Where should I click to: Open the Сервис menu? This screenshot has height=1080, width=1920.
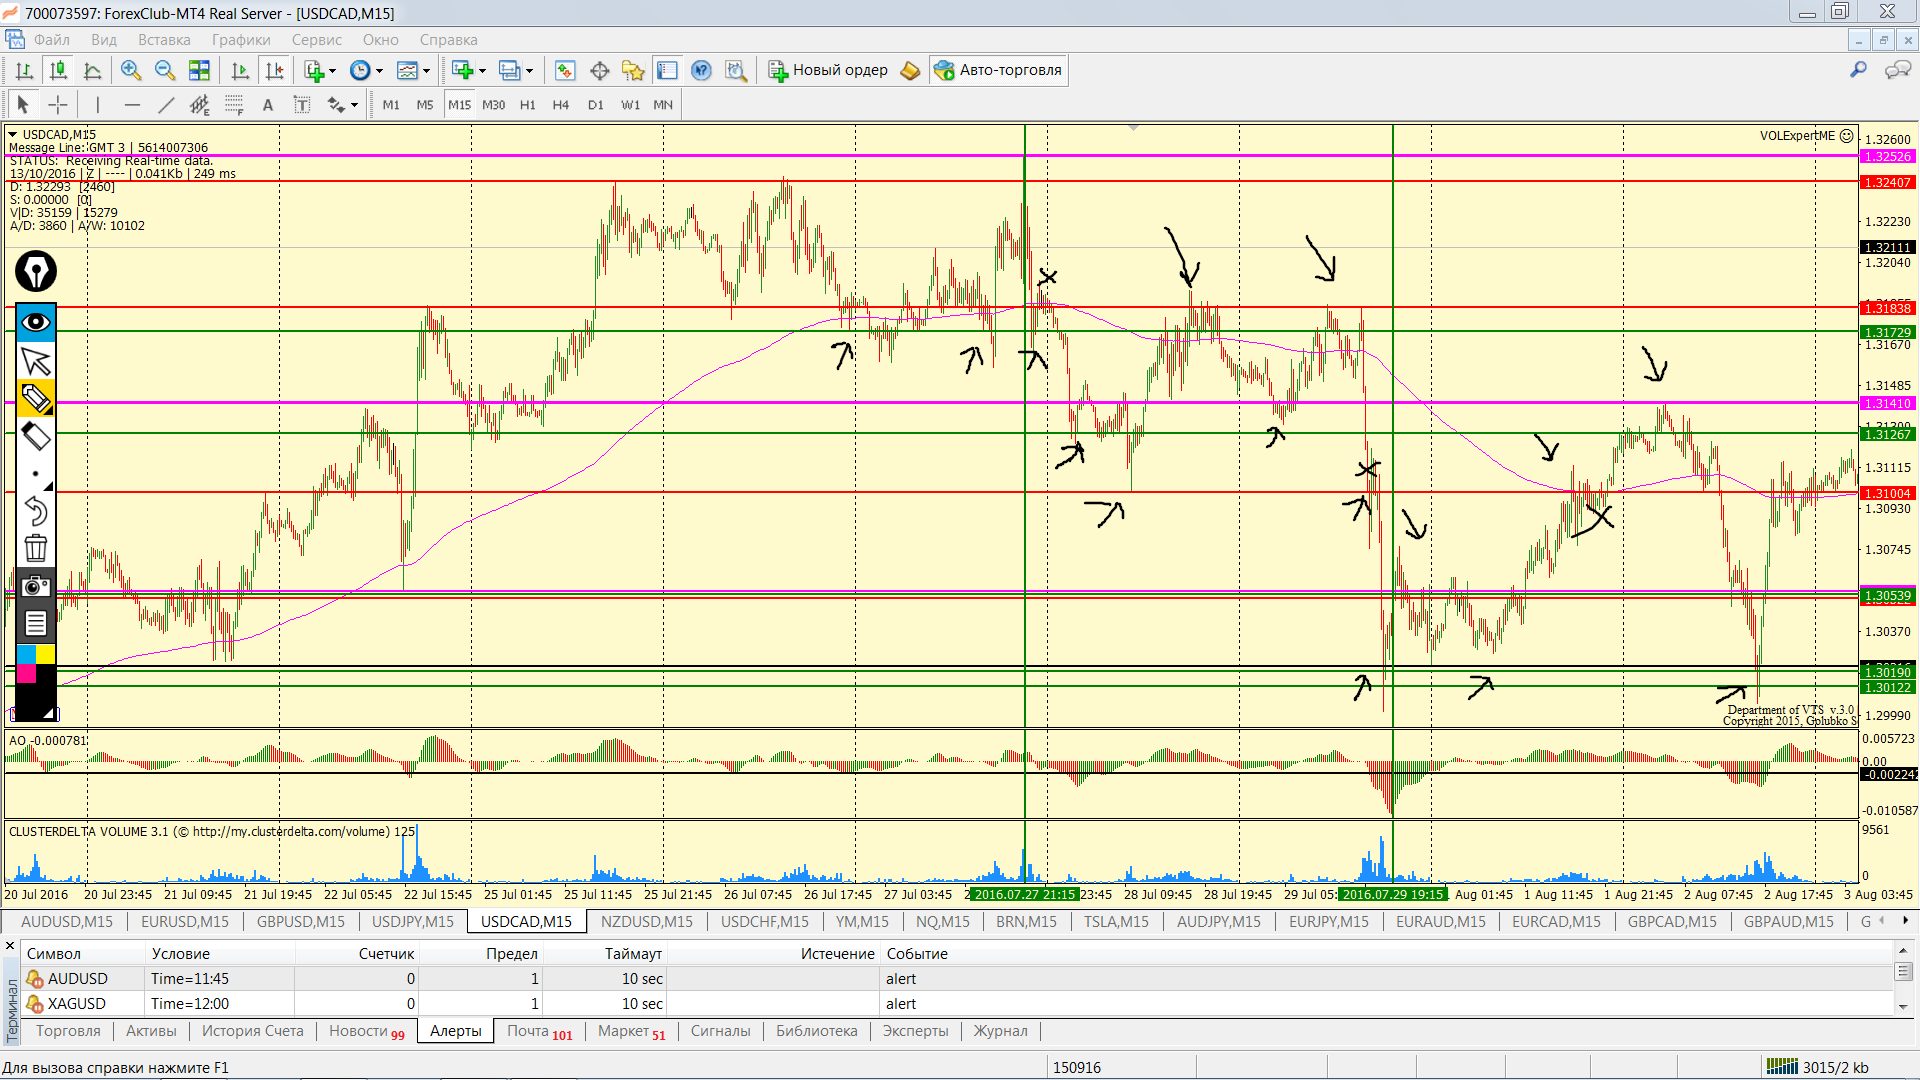click(x=316, y=40)
